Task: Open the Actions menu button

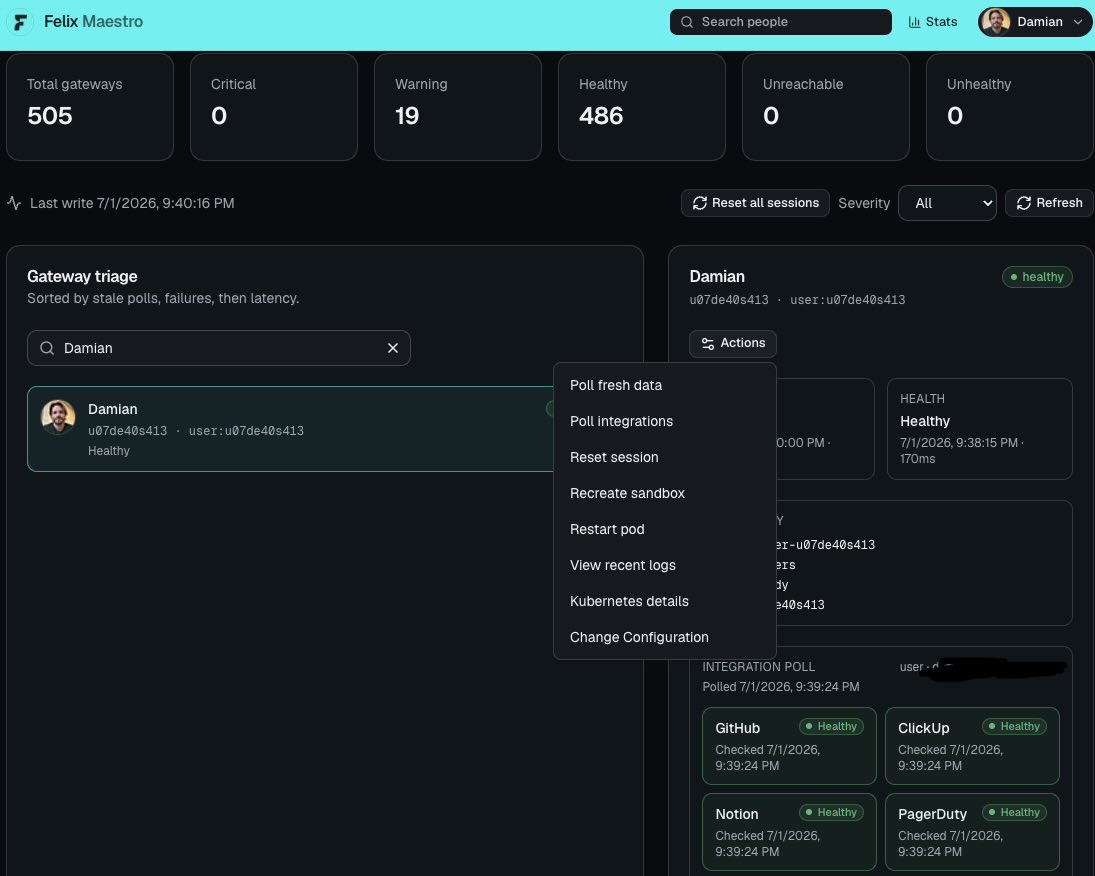Action: tap(733, 343)
